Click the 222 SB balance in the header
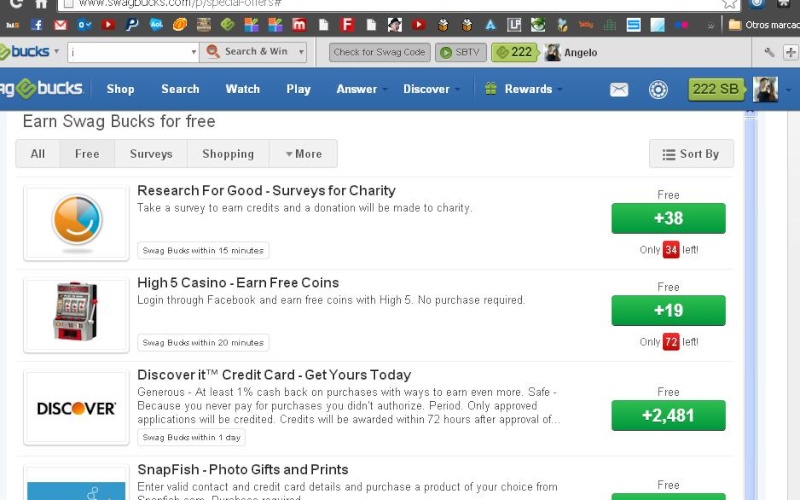 (716, 89)
